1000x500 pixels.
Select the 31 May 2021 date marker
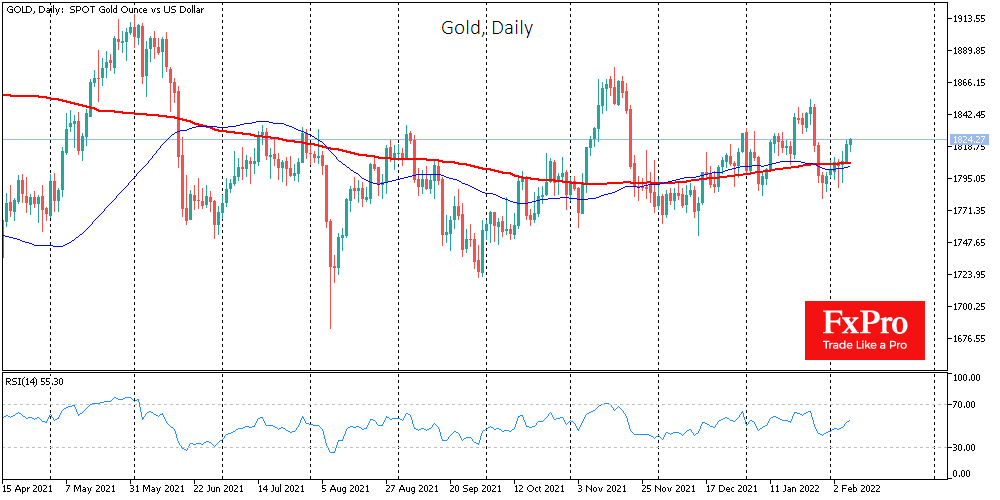pos(158,490)
